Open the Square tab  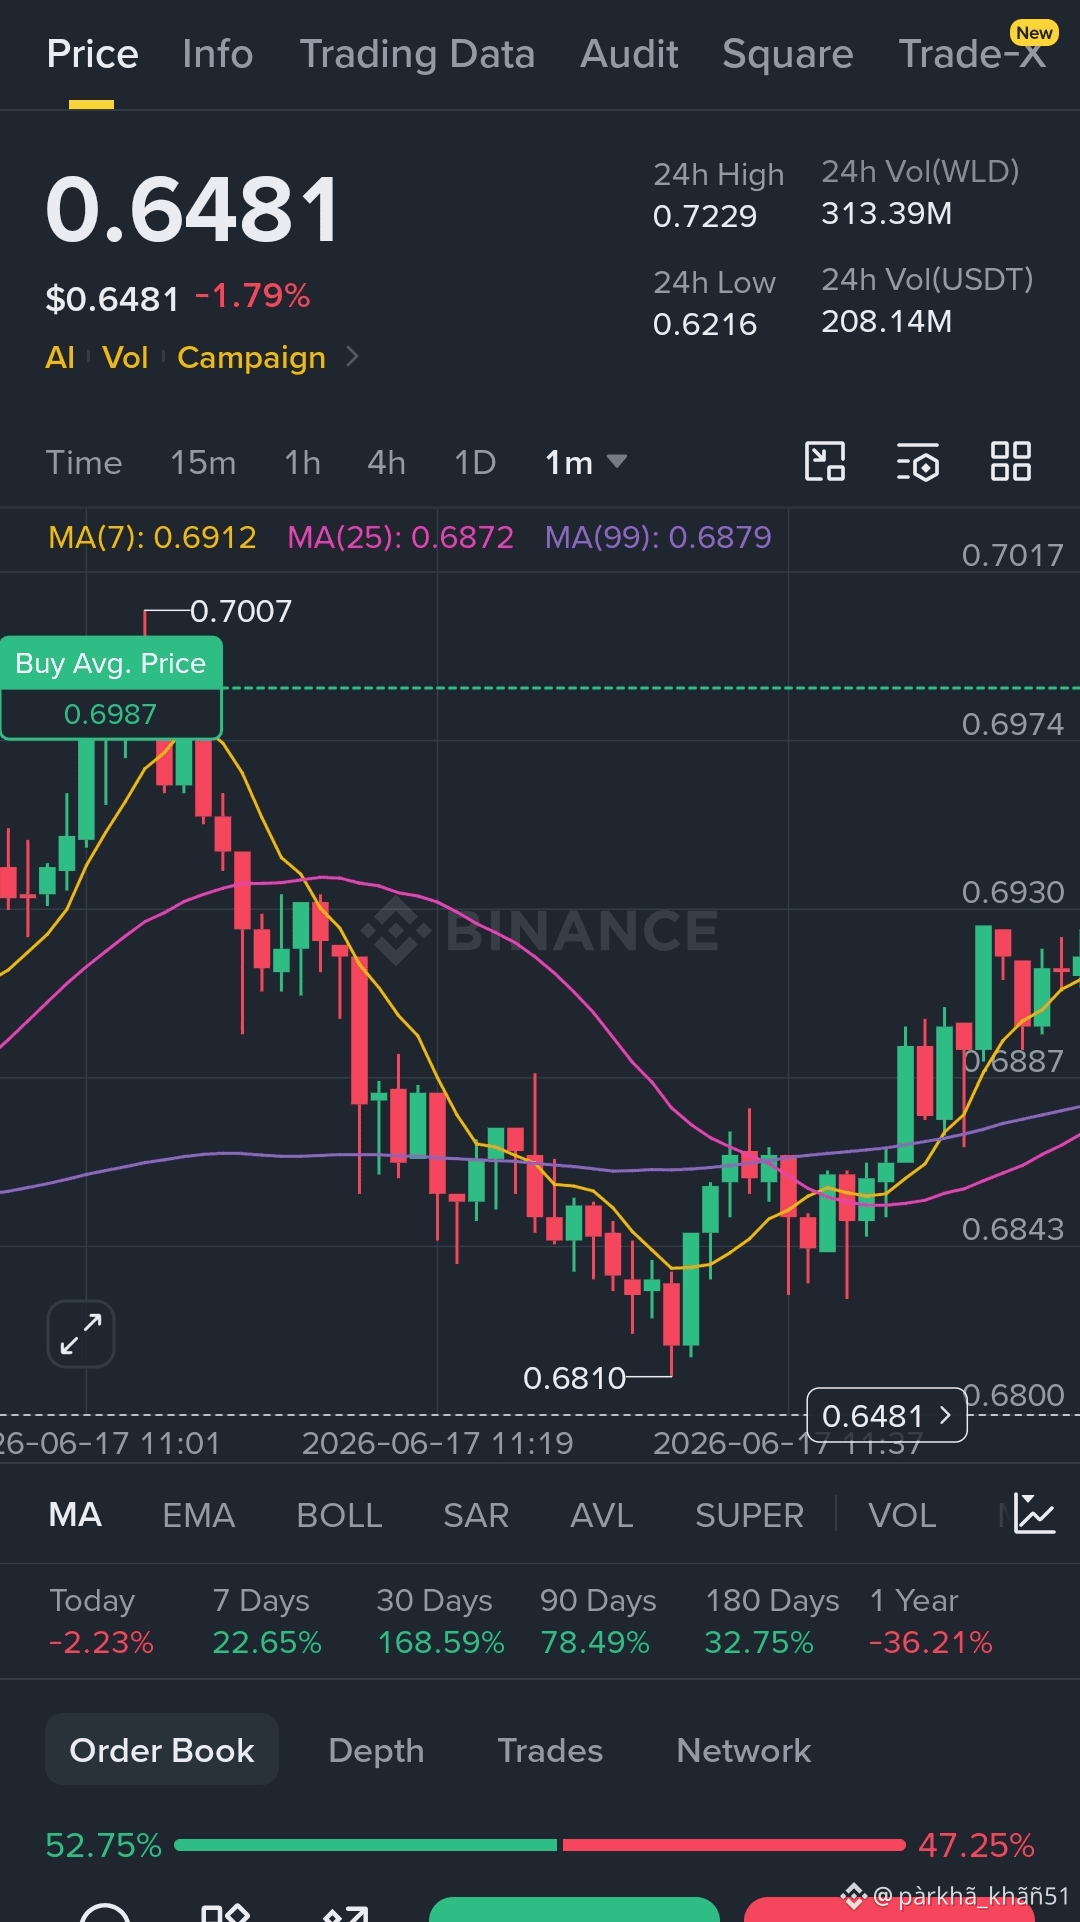[x=788, y=54]
